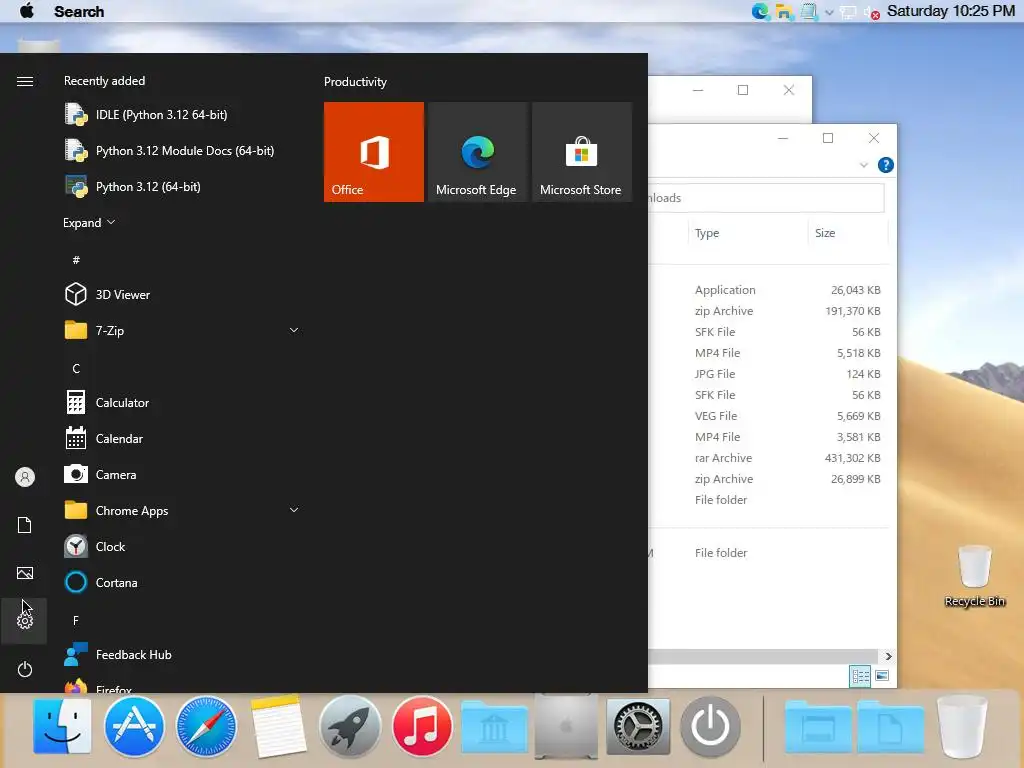Show hidden tray icons chevron
Image resolution: width=1024 pixels, height=768 pixels.
829,12
